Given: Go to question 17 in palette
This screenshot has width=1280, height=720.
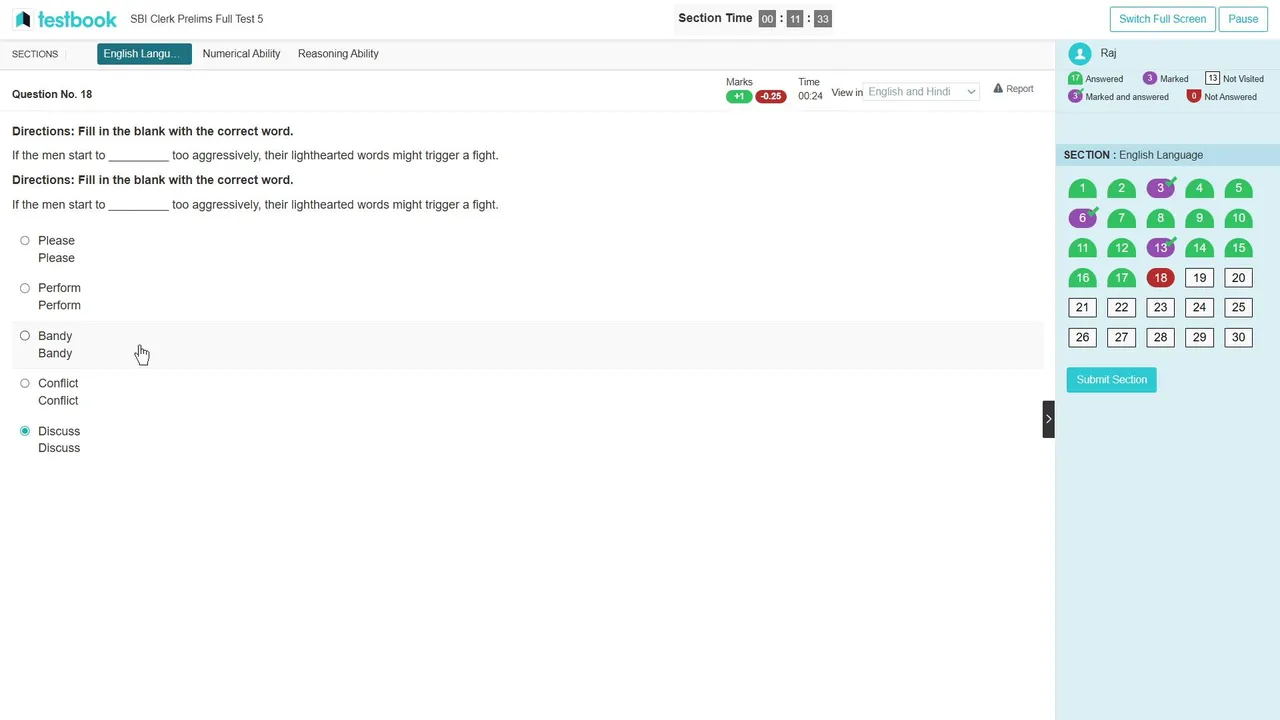Looking at the screenshot, I should point(1121,278).
